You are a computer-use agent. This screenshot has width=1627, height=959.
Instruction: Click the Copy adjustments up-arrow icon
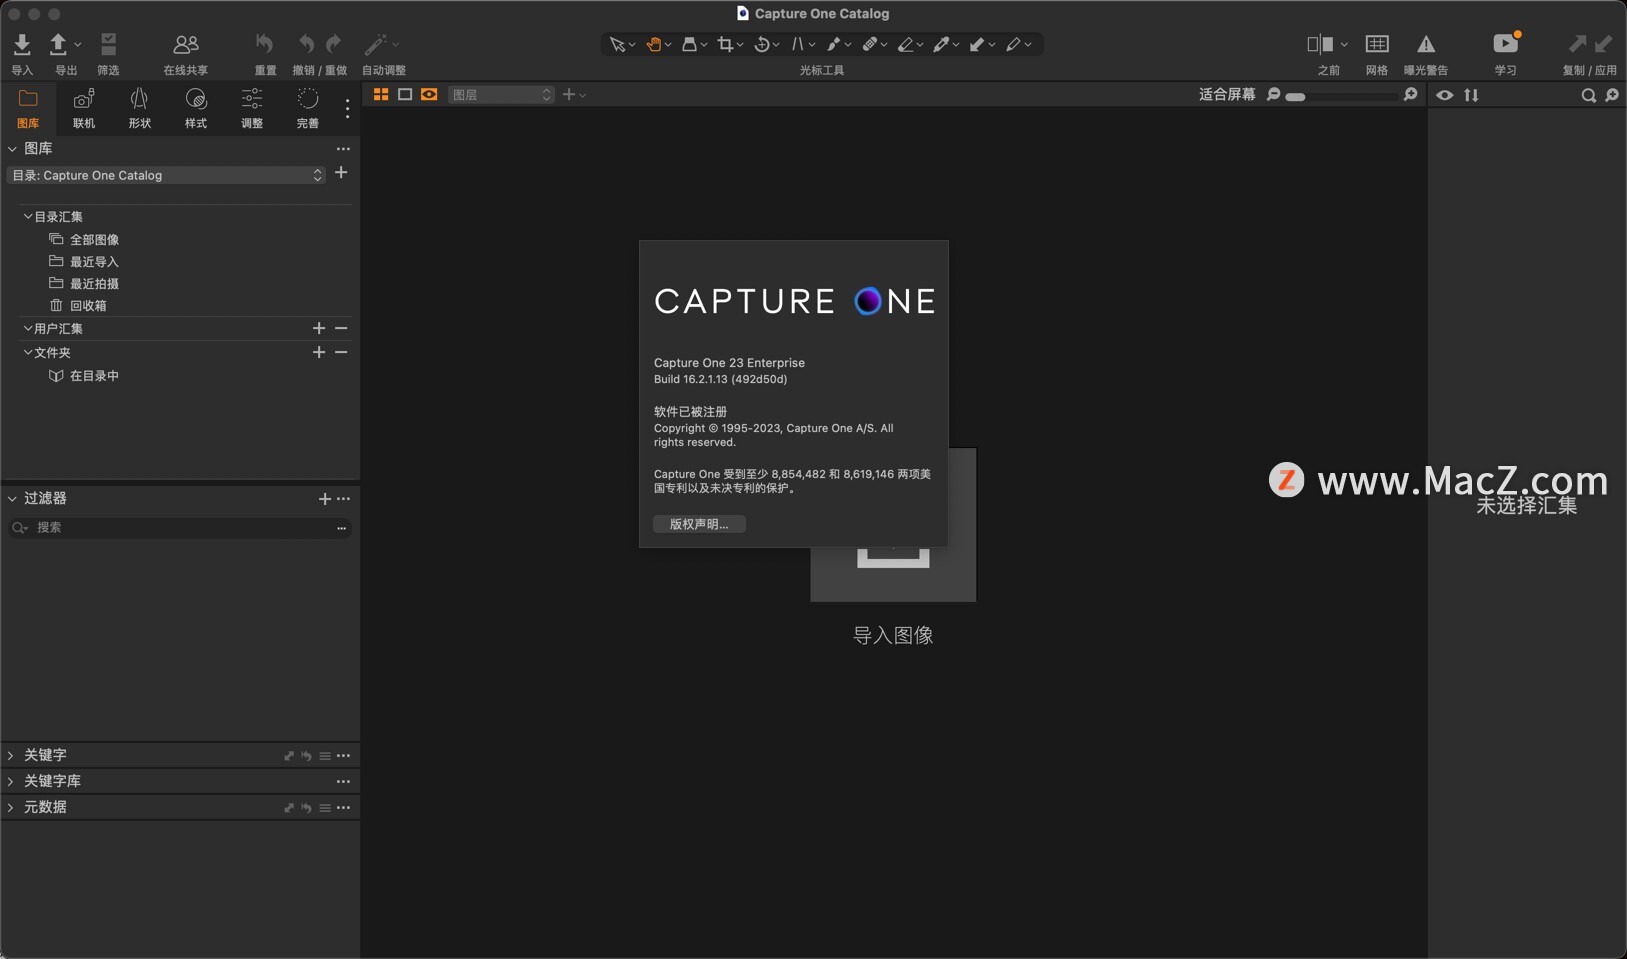[1577, 44]
